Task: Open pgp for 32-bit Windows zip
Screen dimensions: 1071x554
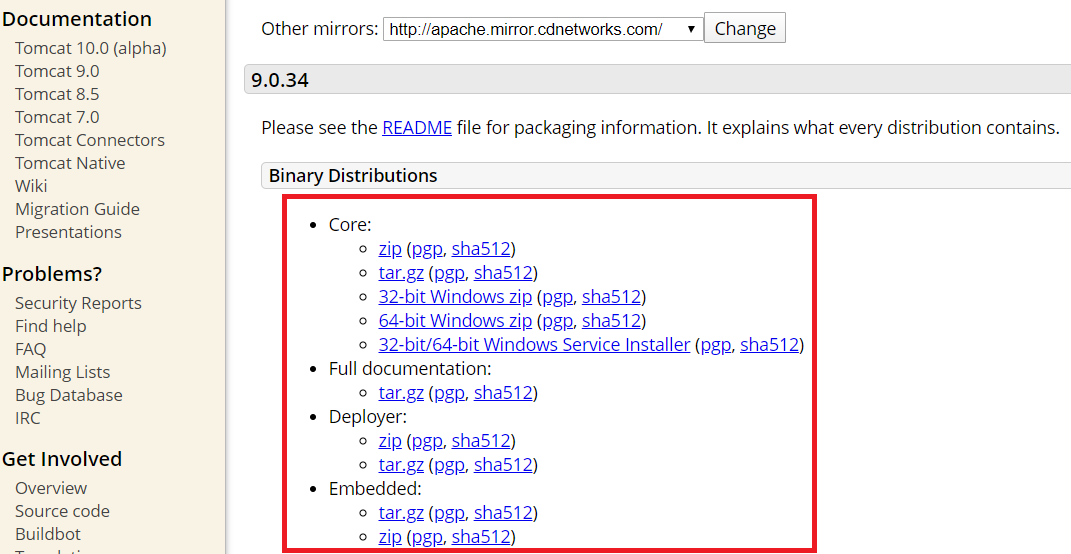Action: pos(558,297)
